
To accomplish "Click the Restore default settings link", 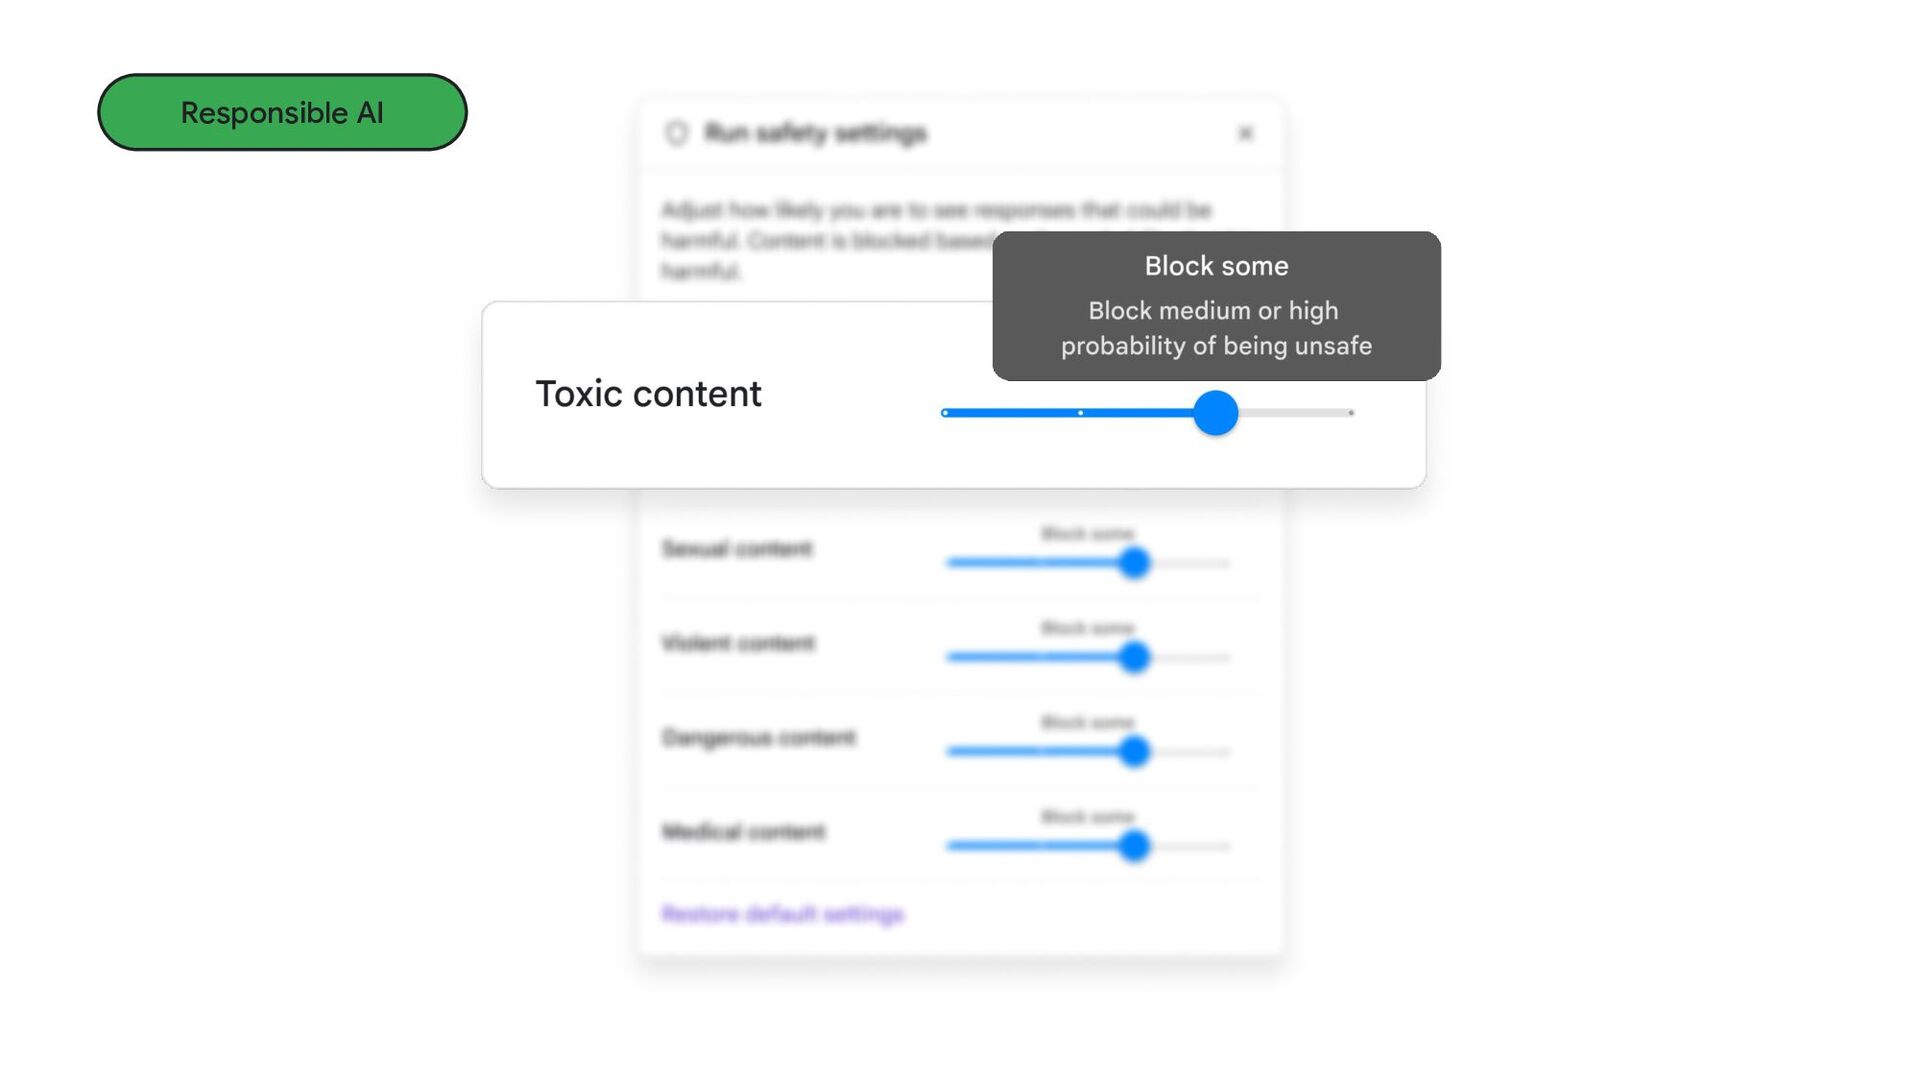I will coord(782,914).
